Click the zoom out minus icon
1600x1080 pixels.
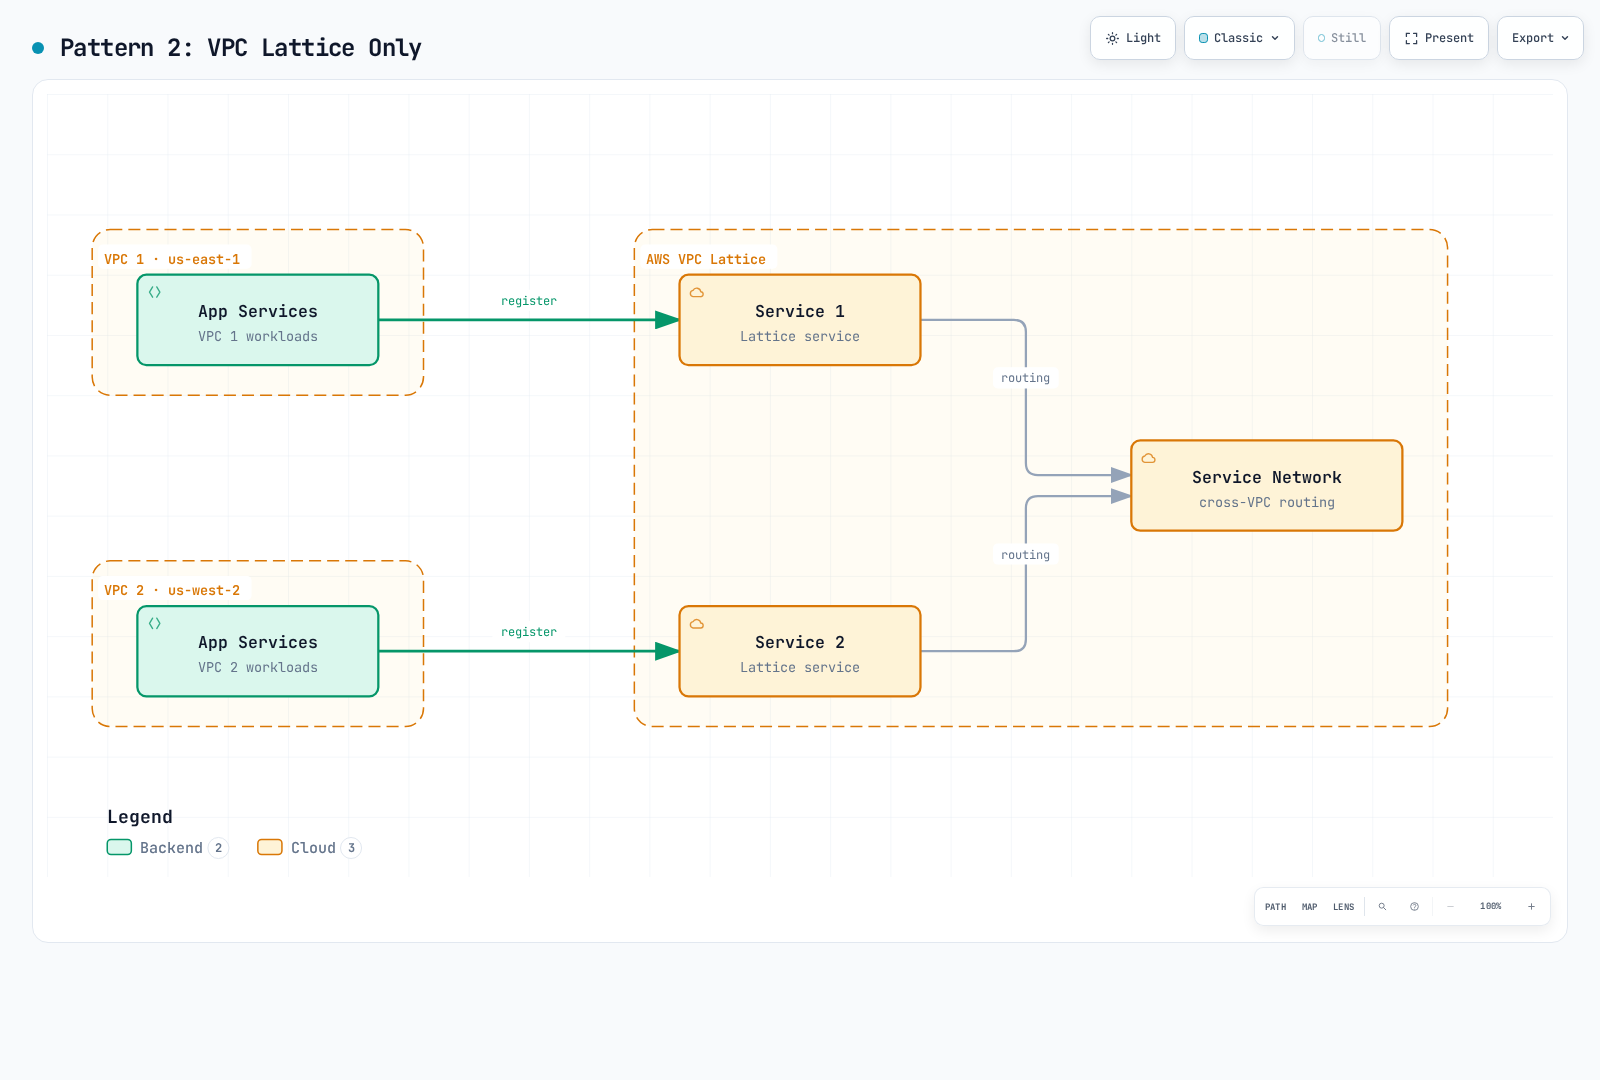[1450, 907]
